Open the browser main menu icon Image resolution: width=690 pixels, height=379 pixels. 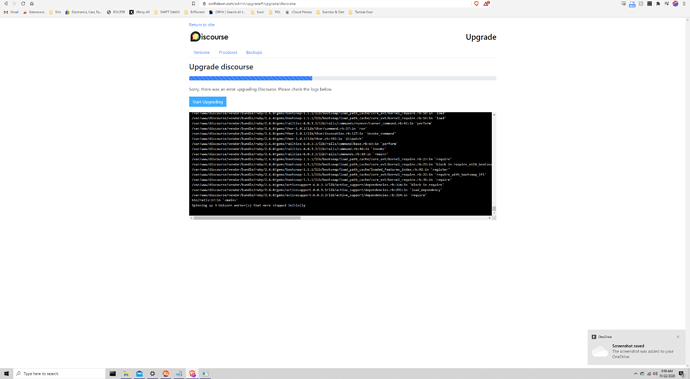(x=684, y=4)
